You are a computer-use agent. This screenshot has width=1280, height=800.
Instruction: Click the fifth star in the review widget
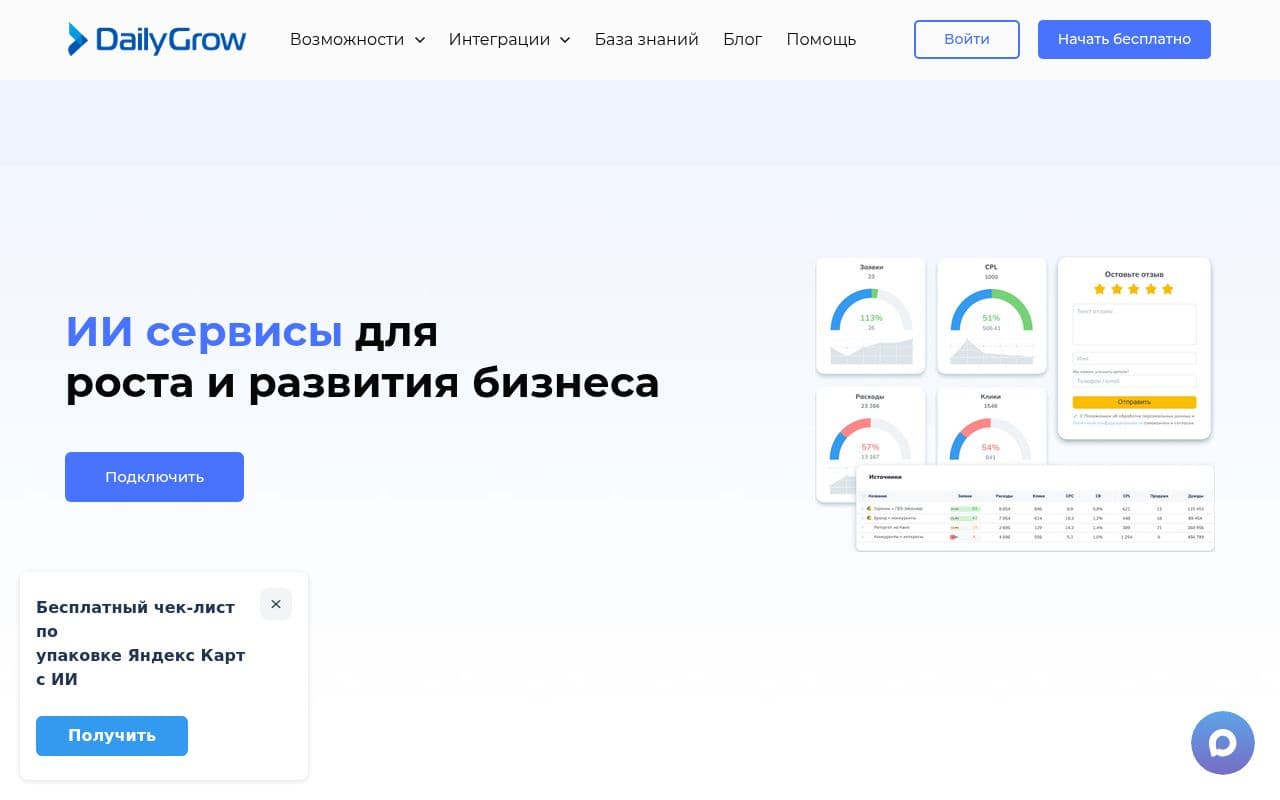1168,289
